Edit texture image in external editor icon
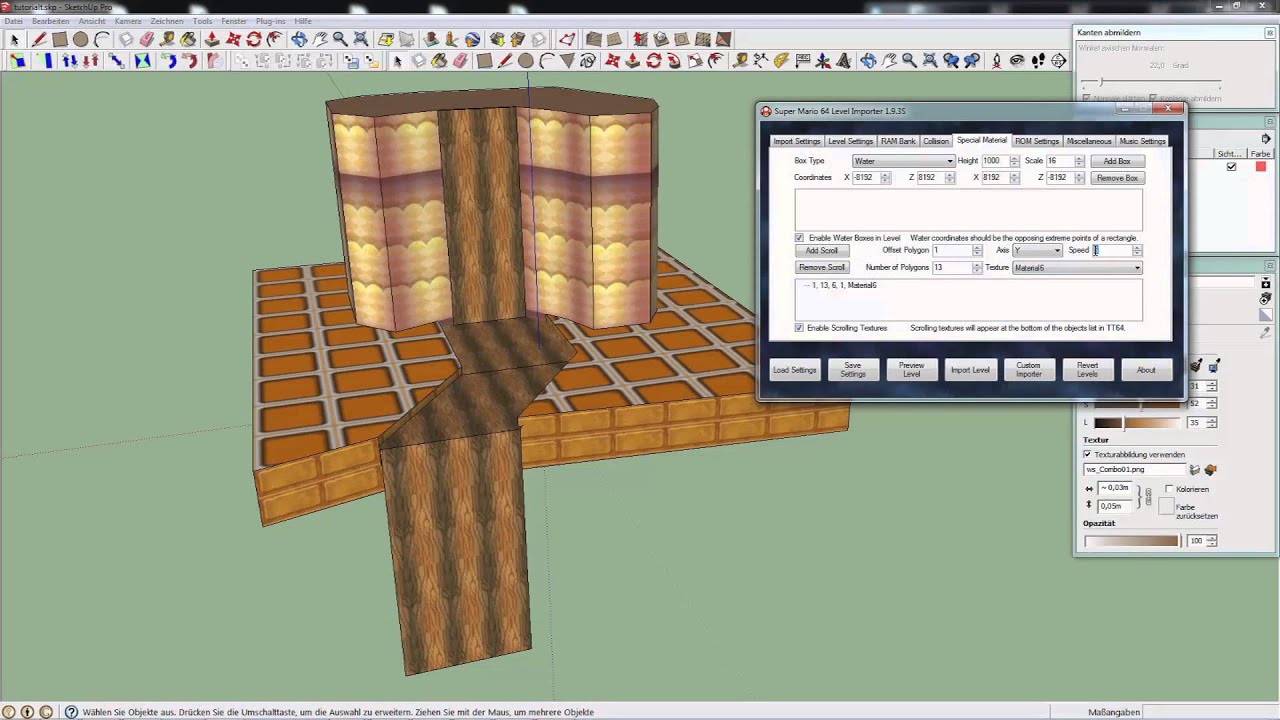Viewport: 1280px width, 720px height. 1211,470
